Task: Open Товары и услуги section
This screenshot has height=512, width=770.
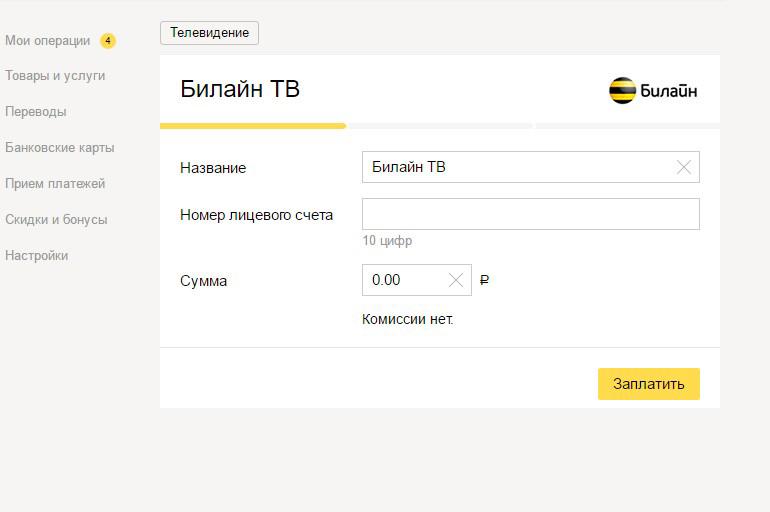Action: [x=55, y=76]
